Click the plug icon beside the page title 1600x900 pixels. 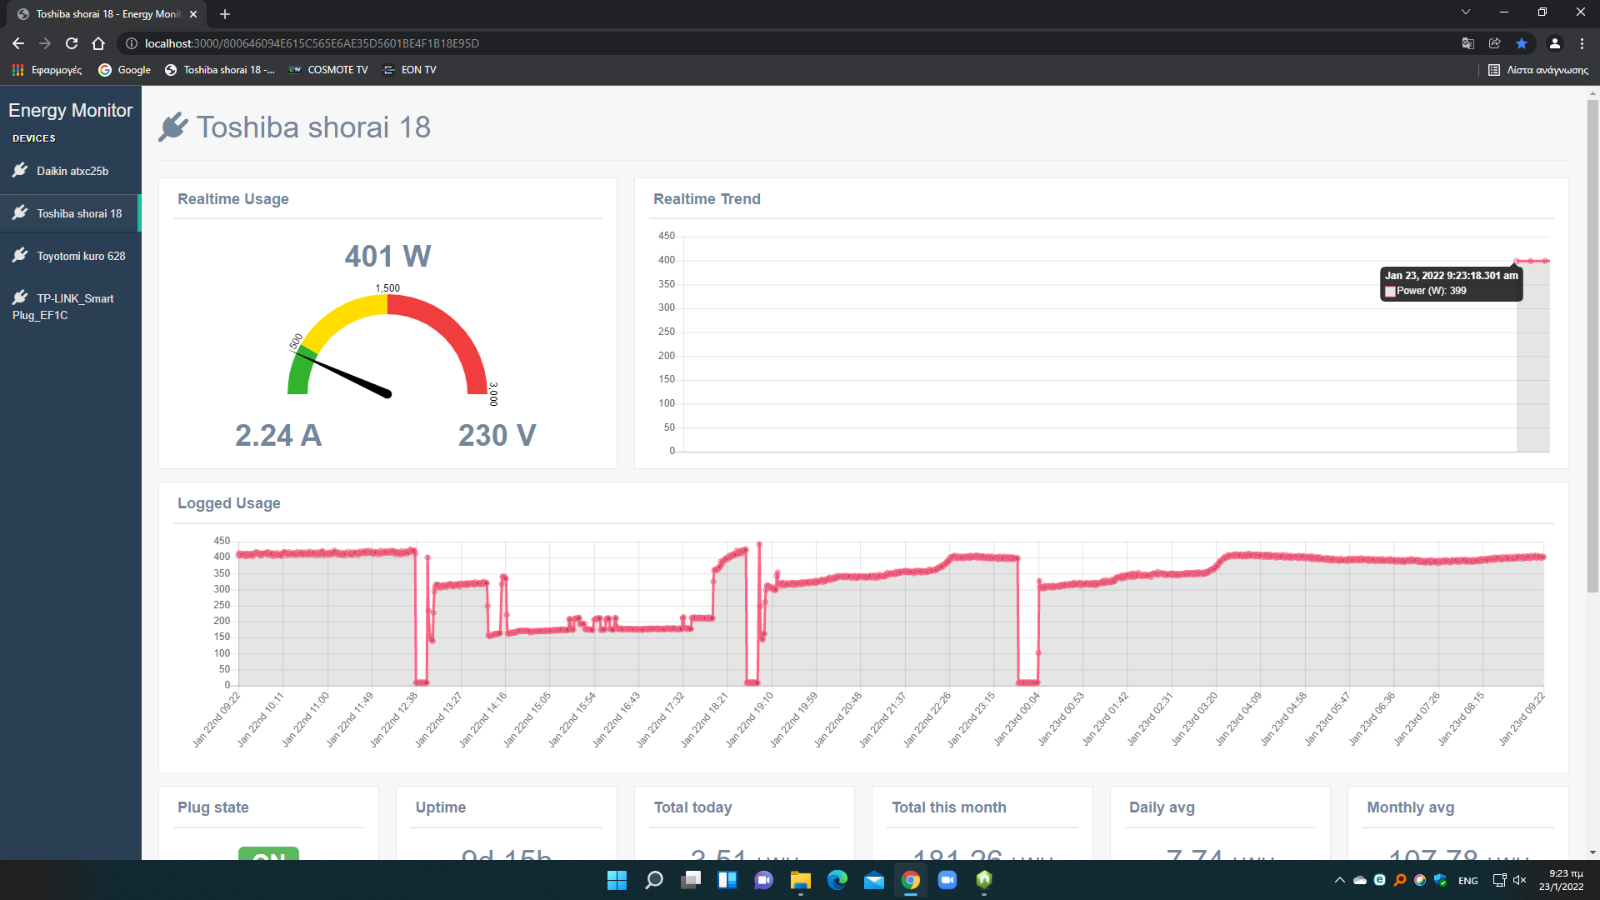(173, 127)
